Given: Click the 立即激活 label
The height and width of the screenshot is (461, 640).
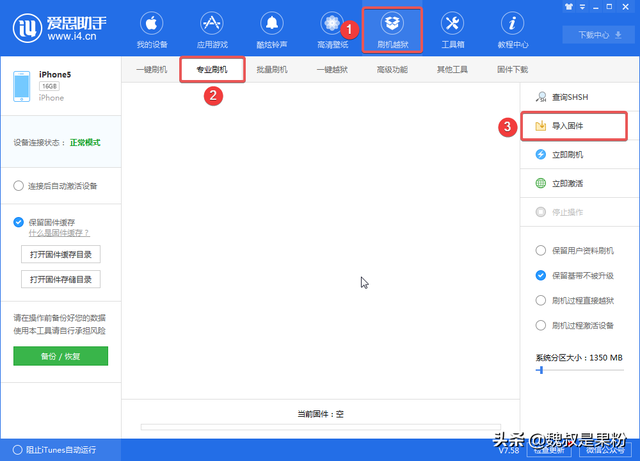Looking at the screenshot, I should pyautogui.click(x=567, y=183).
